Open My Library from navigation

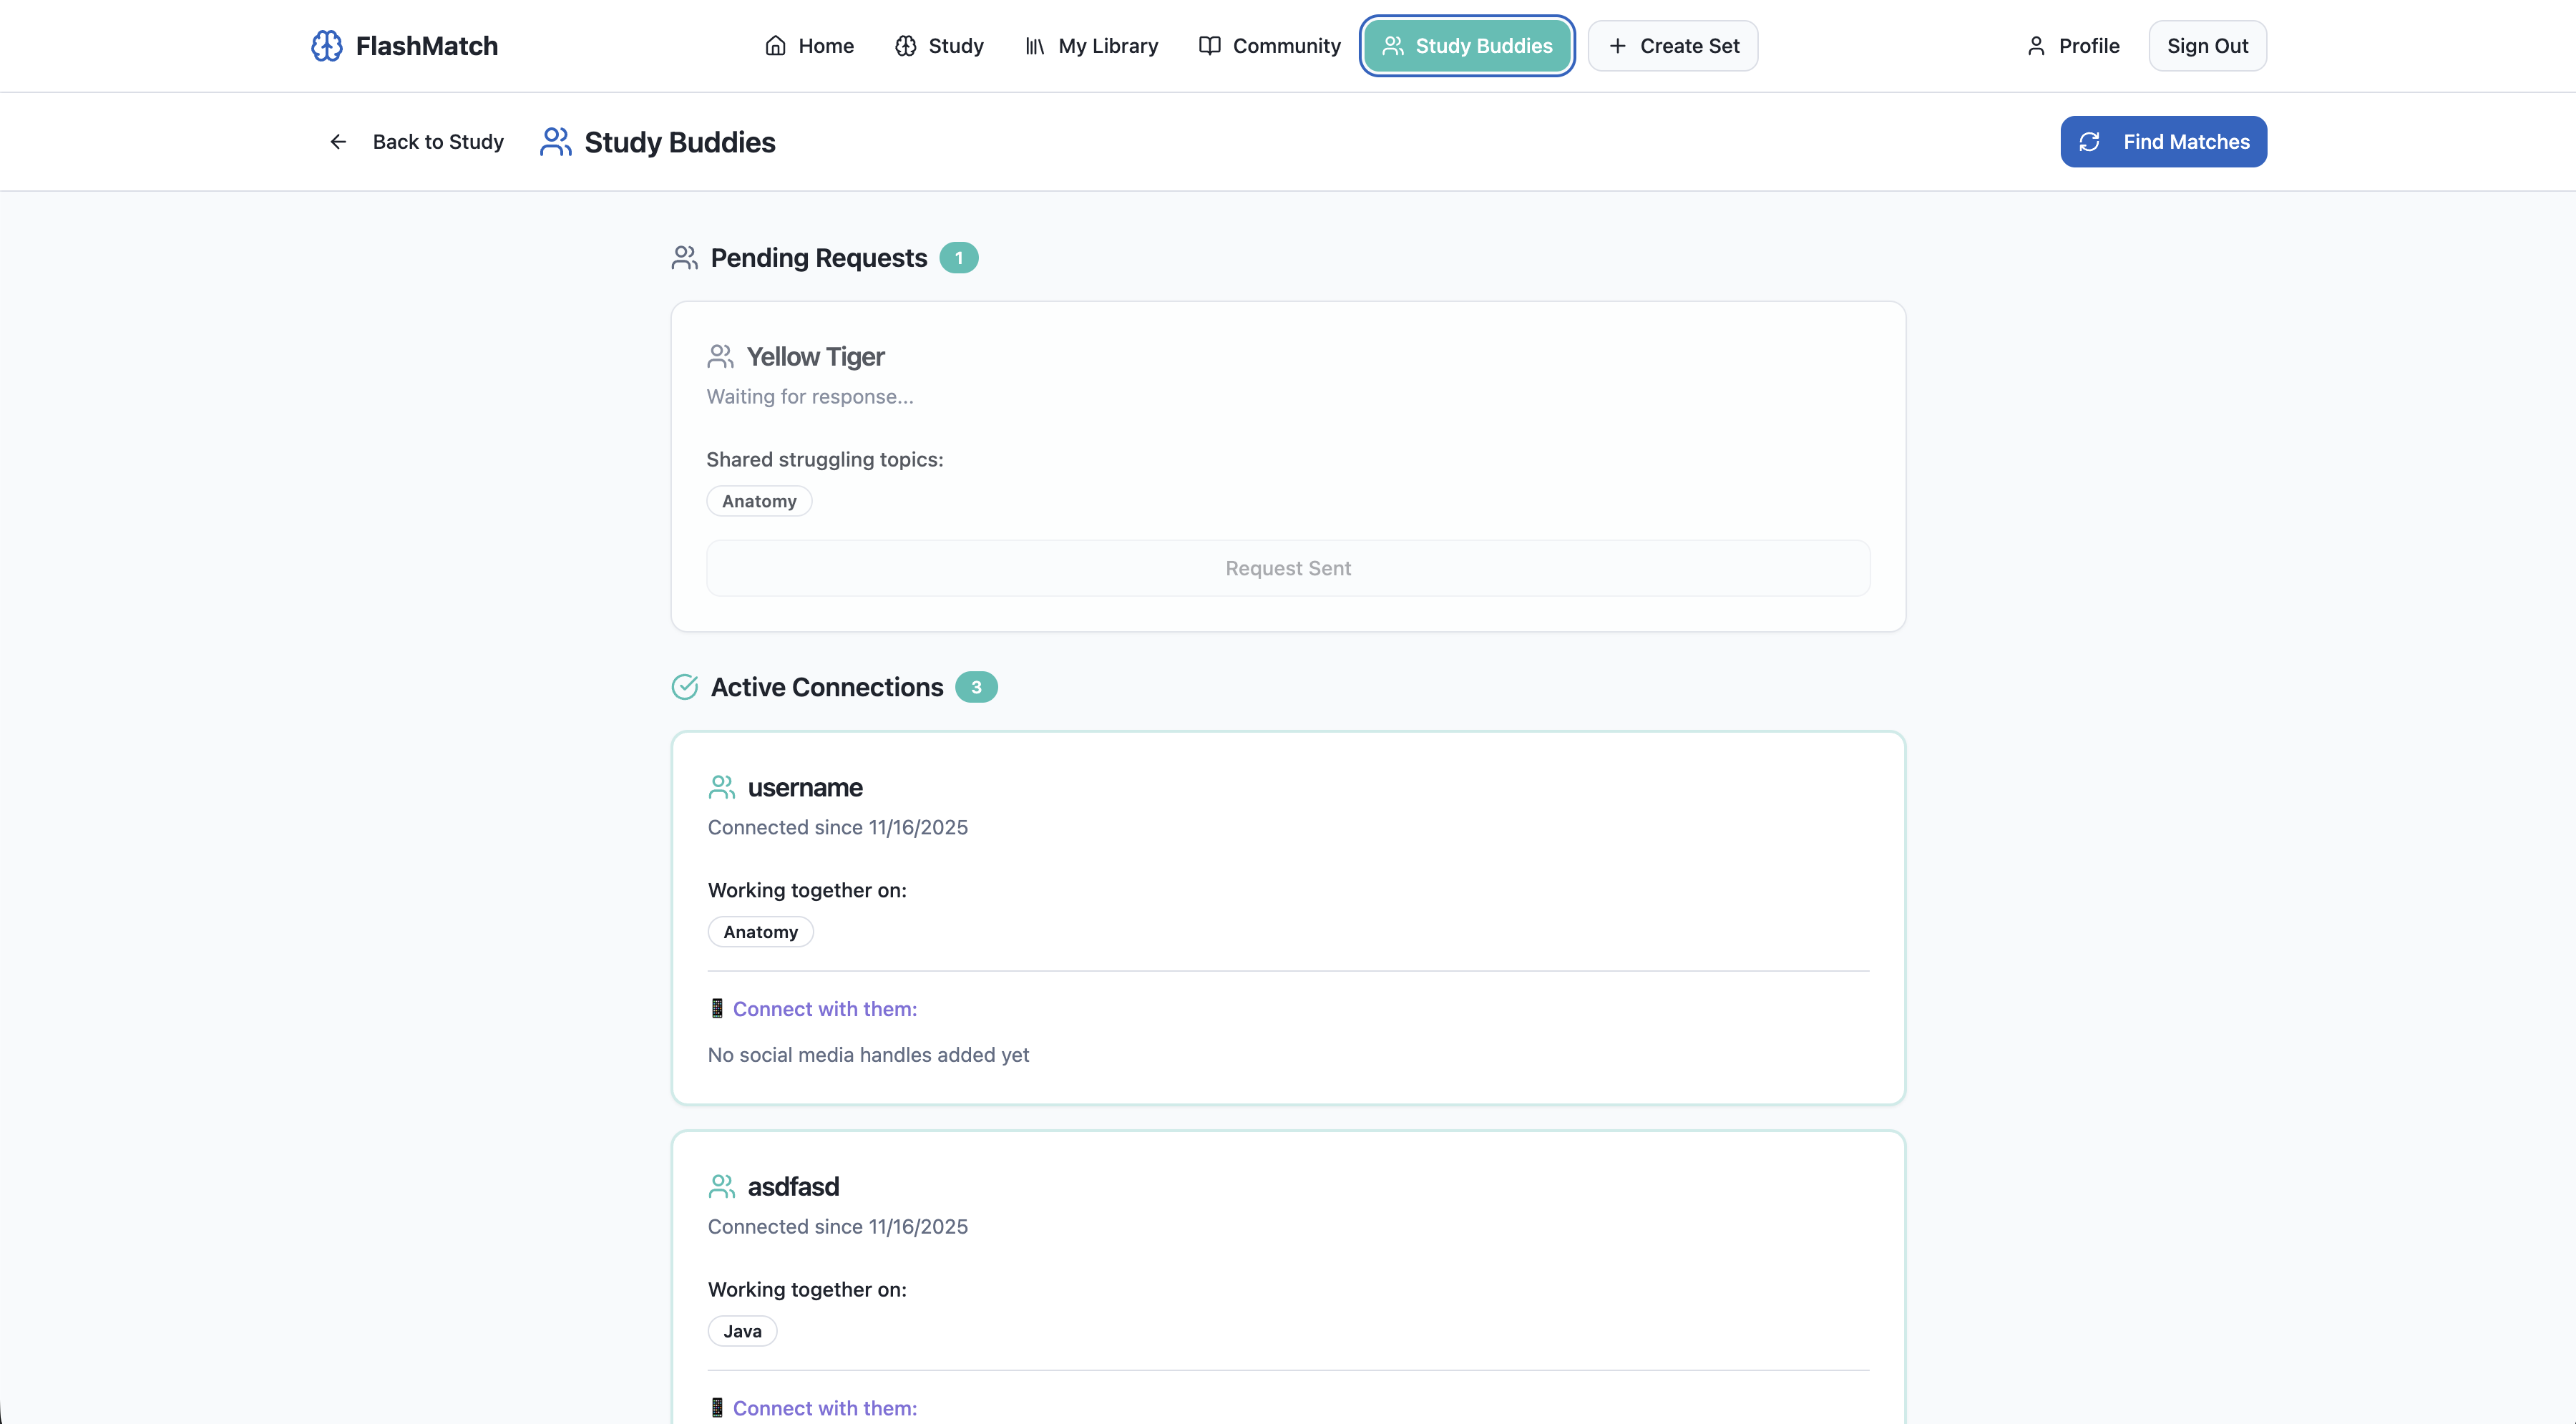1091,46
